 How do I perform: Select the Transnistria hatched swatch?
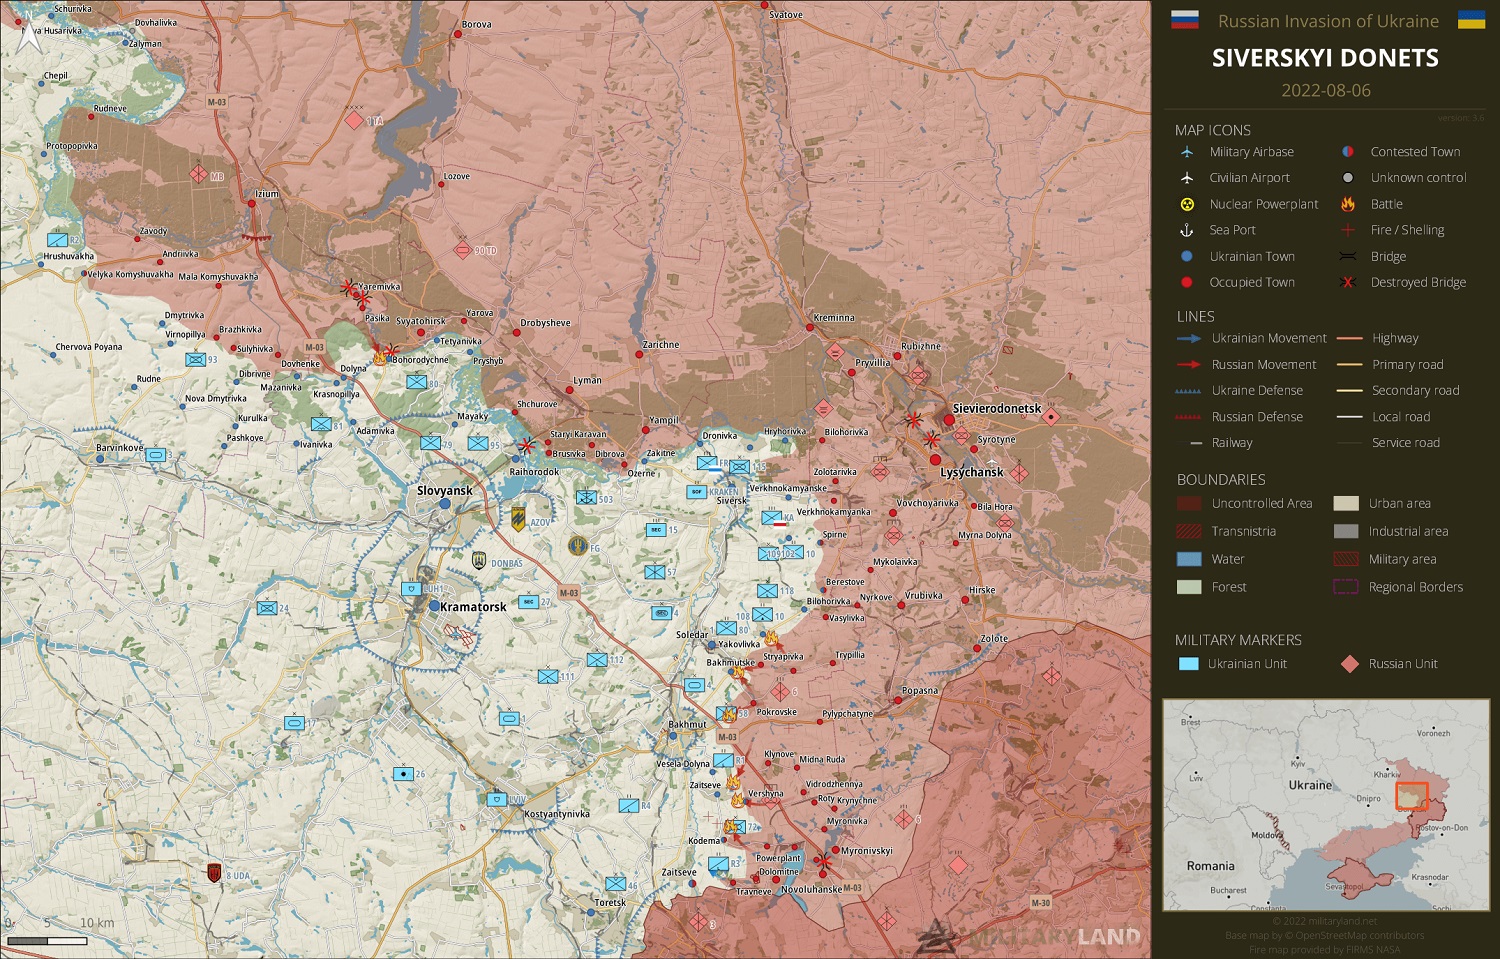click(x=1189, y=531)
